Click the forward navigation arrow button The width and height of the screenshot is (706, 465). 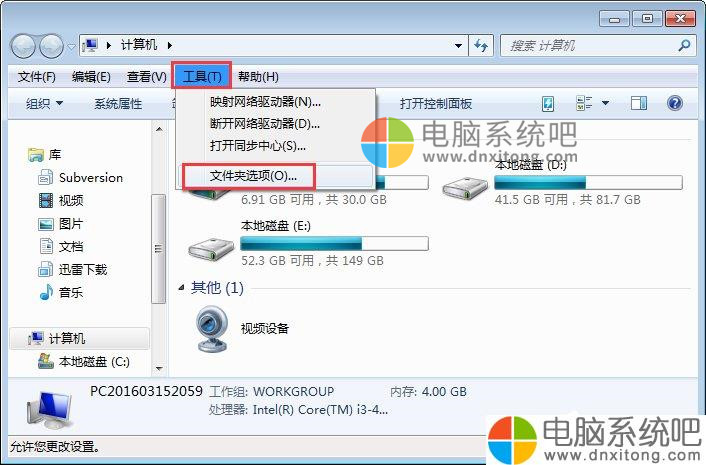click(x=51, y=46)
